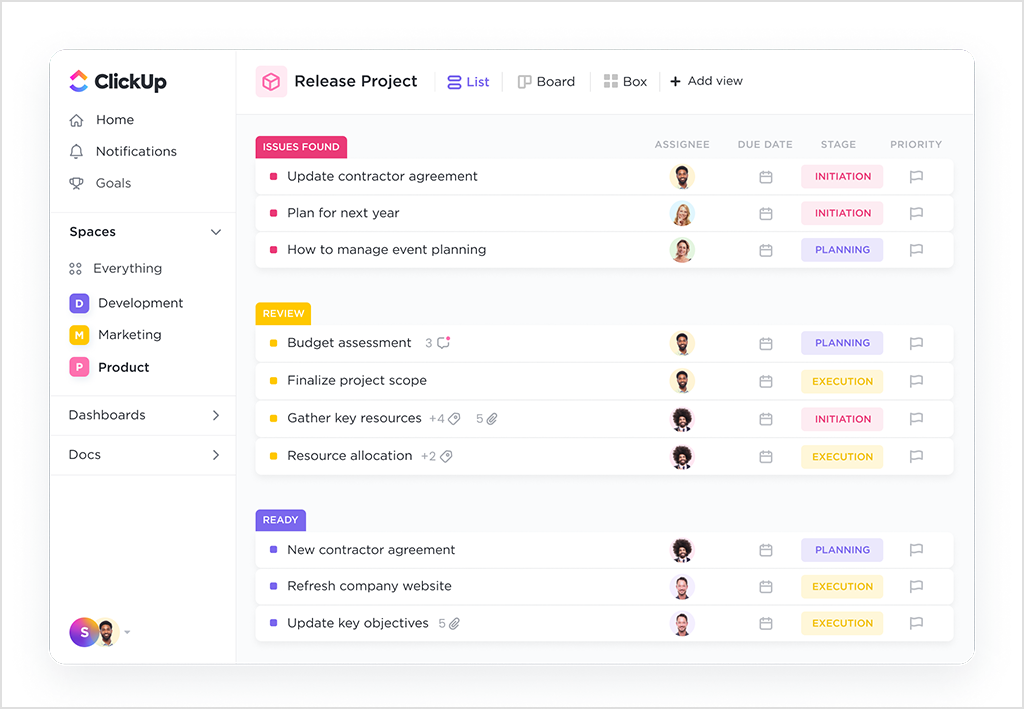Open the Goals section
Image resolution: width=1024 pixels, height=709 pixels.
point(112,183)
